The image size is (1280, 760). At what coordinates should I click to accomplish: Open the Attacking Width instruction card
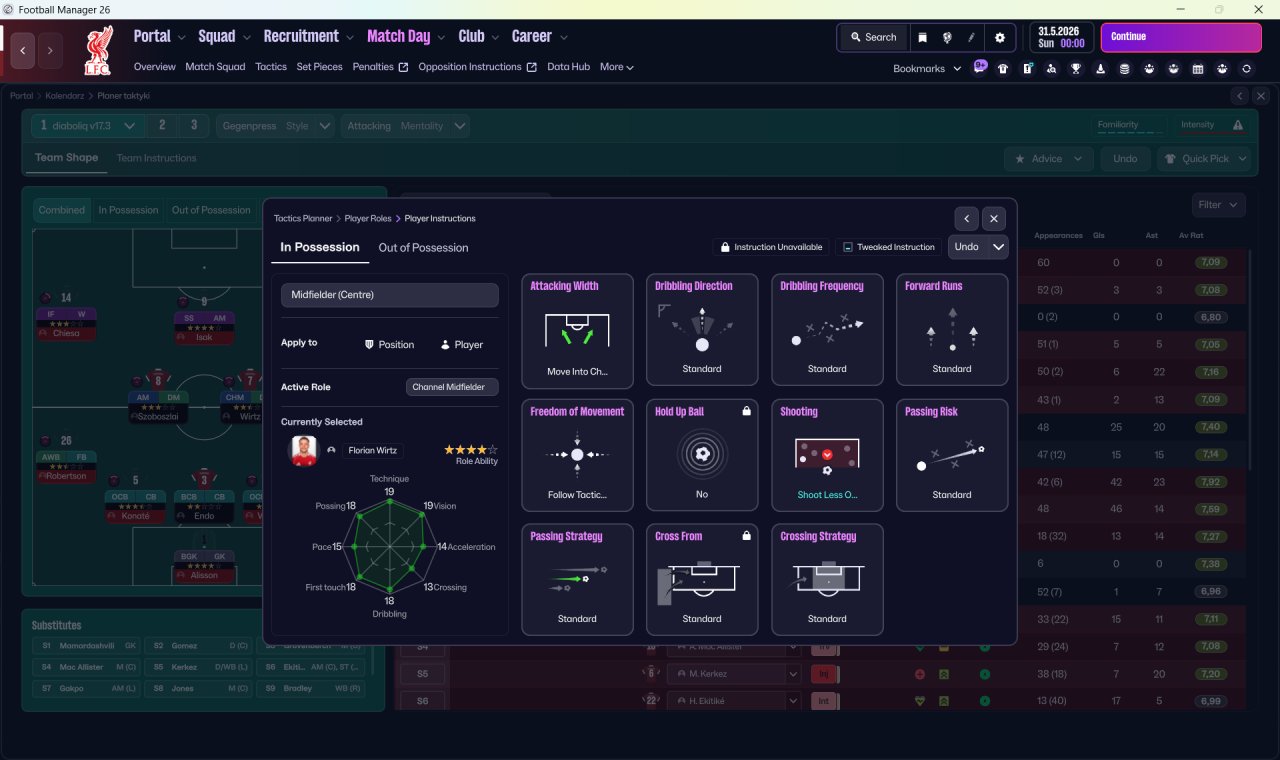[577, 330]
